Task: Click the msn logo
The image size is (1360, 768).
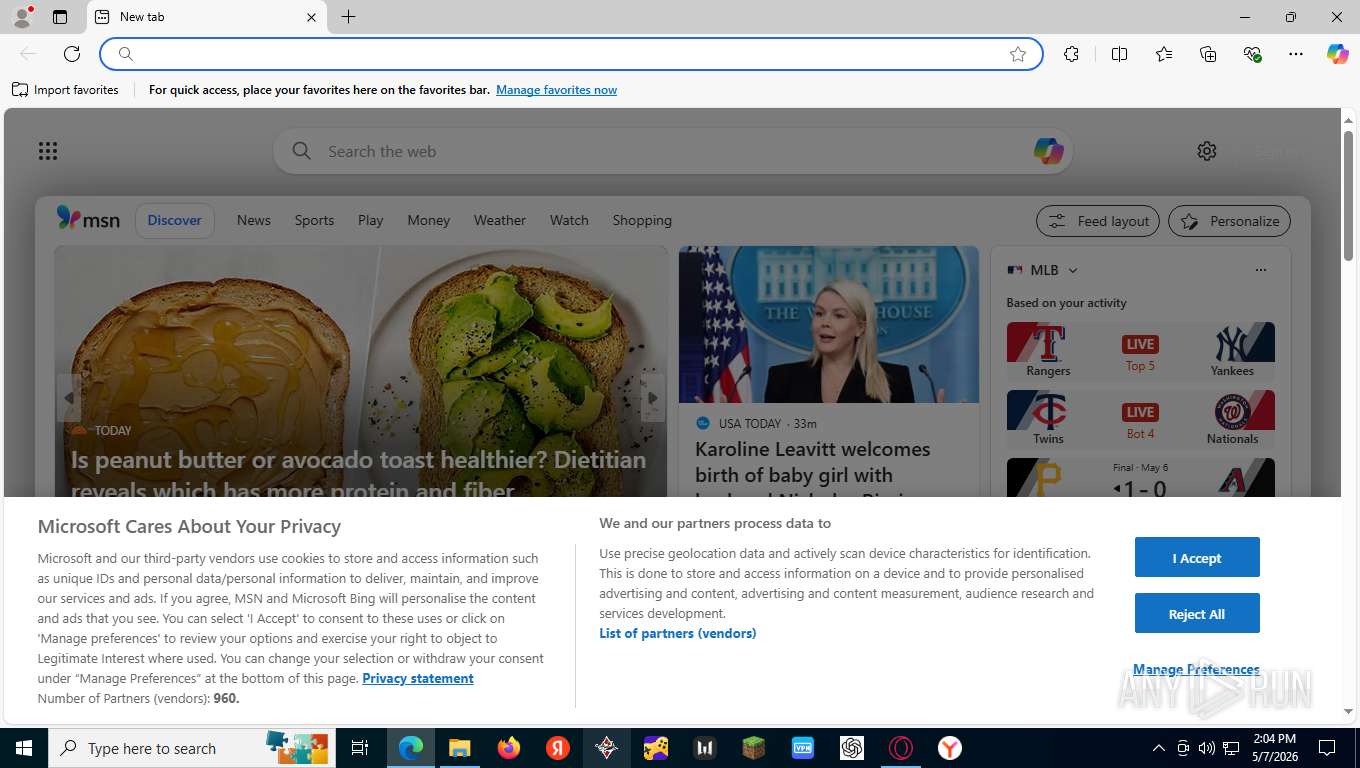Action: click(x=88, y=219)
